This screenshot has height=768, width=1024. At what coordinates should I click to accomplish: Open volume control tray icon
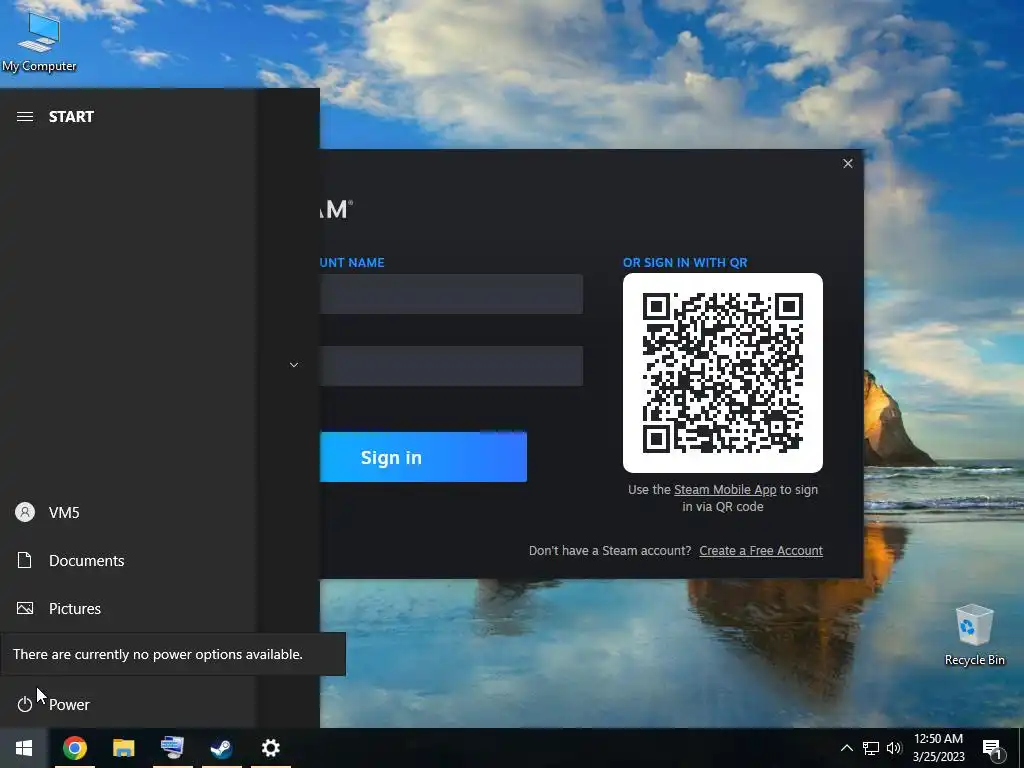894,748
